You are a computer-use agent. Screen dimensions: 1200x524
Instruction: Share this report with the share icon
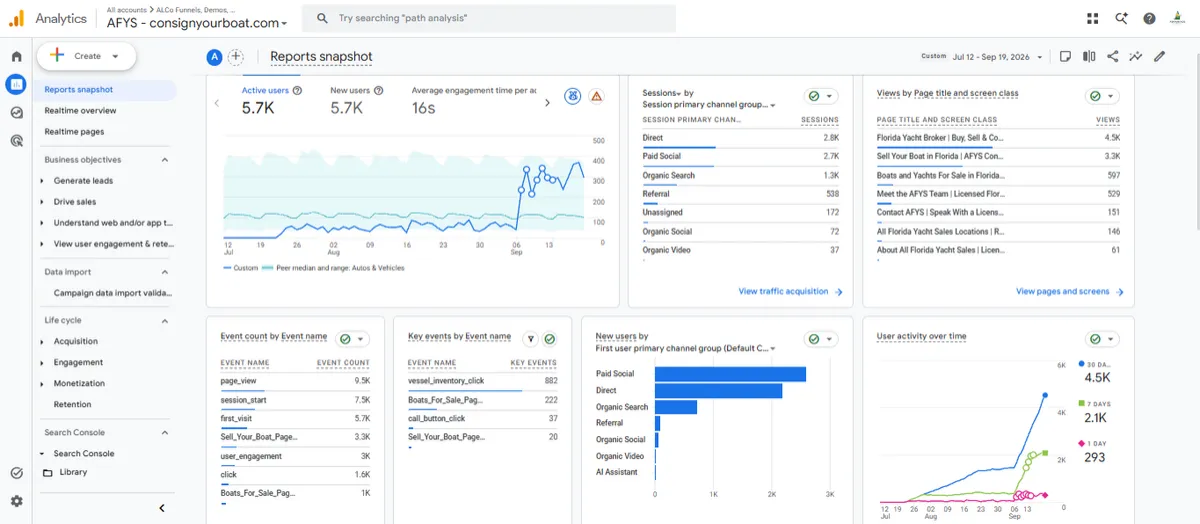click(x=1113, y=56)
